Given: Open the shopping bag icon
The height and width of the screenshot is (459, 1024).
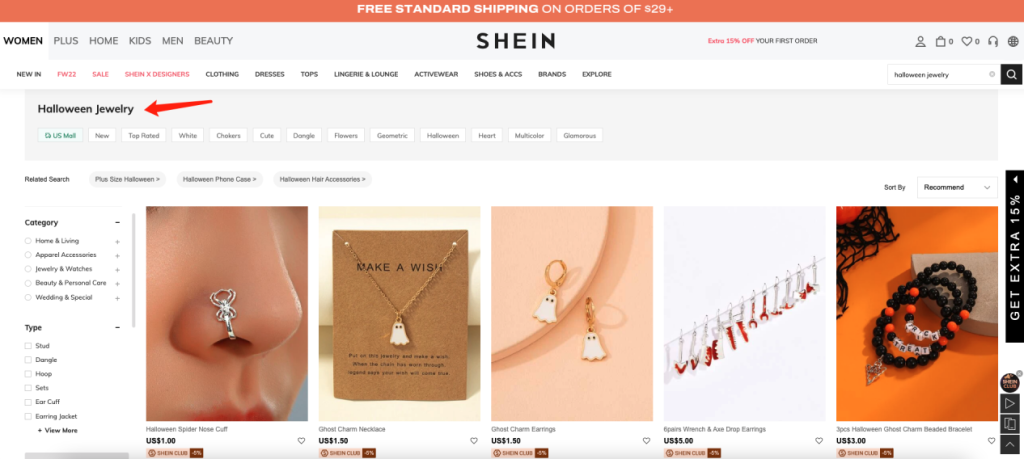Looking at the screenshot, I should pyautogui.click(x=940, y=41).
